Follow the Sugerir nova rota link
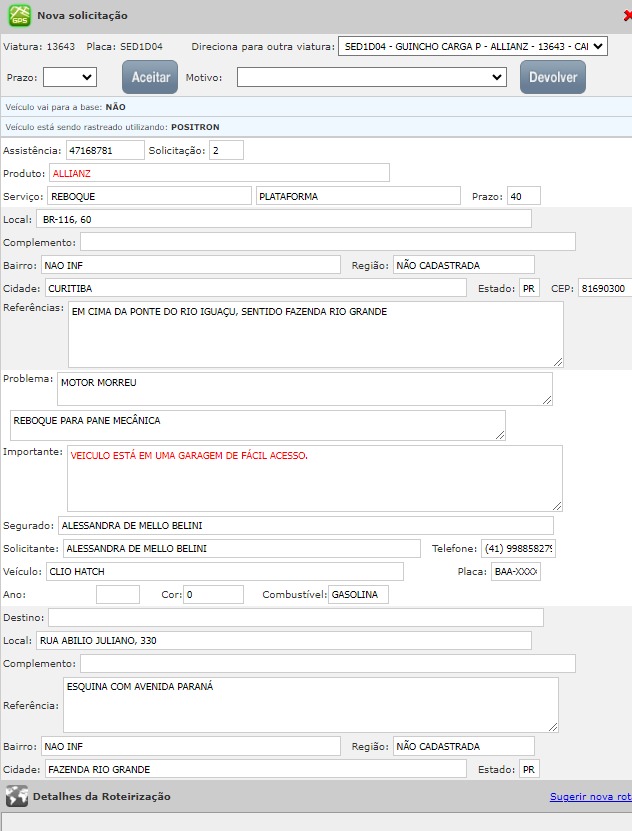 [x=590, y=797]
